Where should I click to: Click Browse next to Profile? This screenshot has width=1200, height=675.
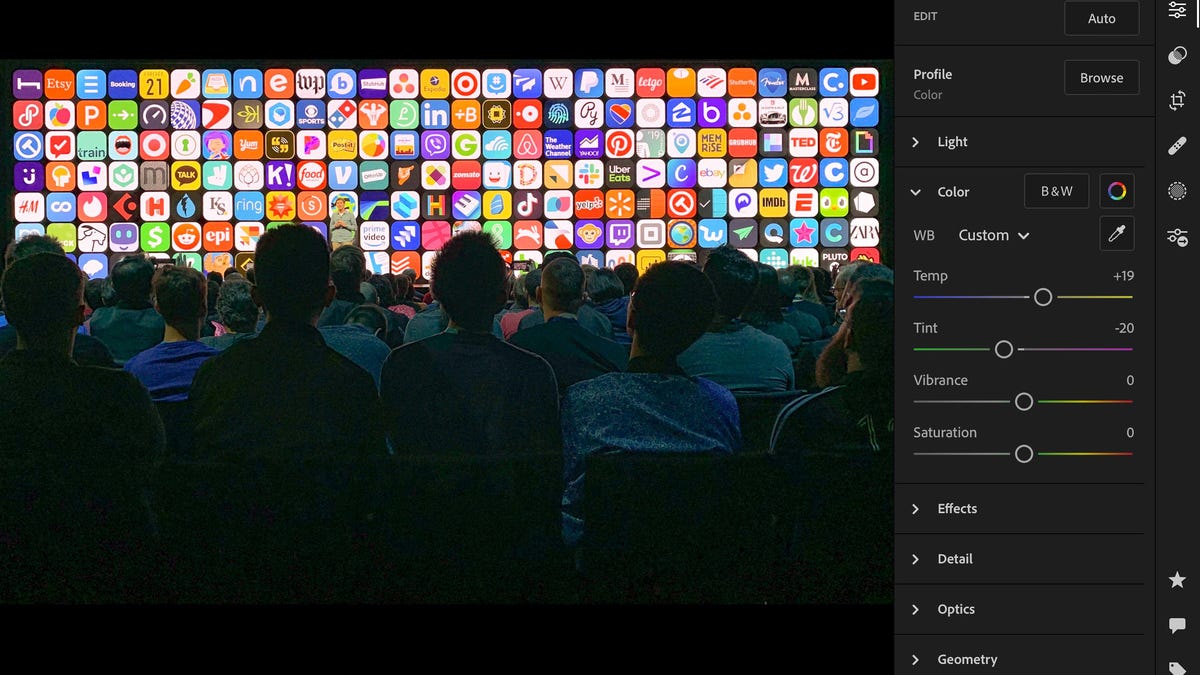[1101, 77]
